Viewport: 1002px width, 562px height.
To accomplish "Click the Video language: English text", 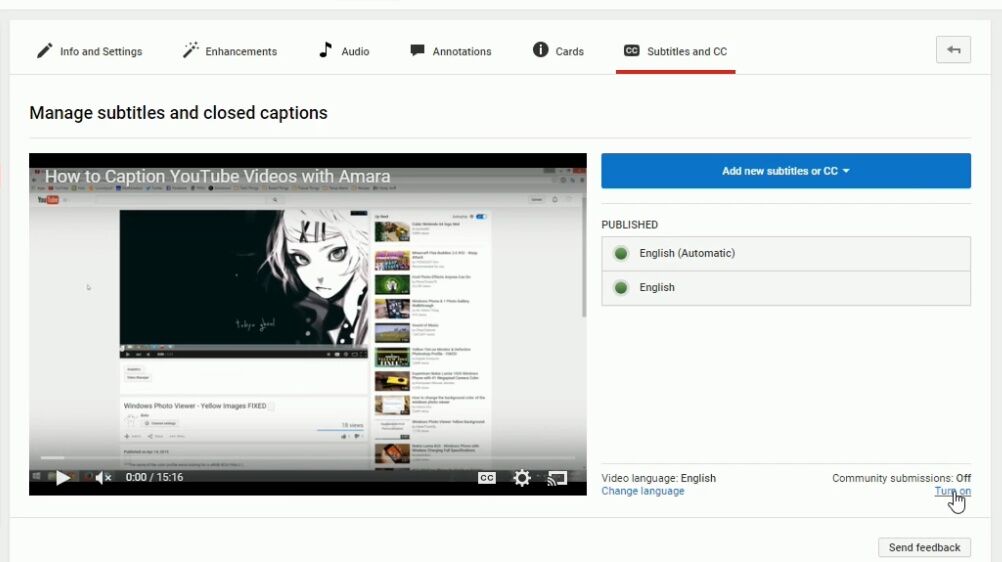I will (658, 478).
